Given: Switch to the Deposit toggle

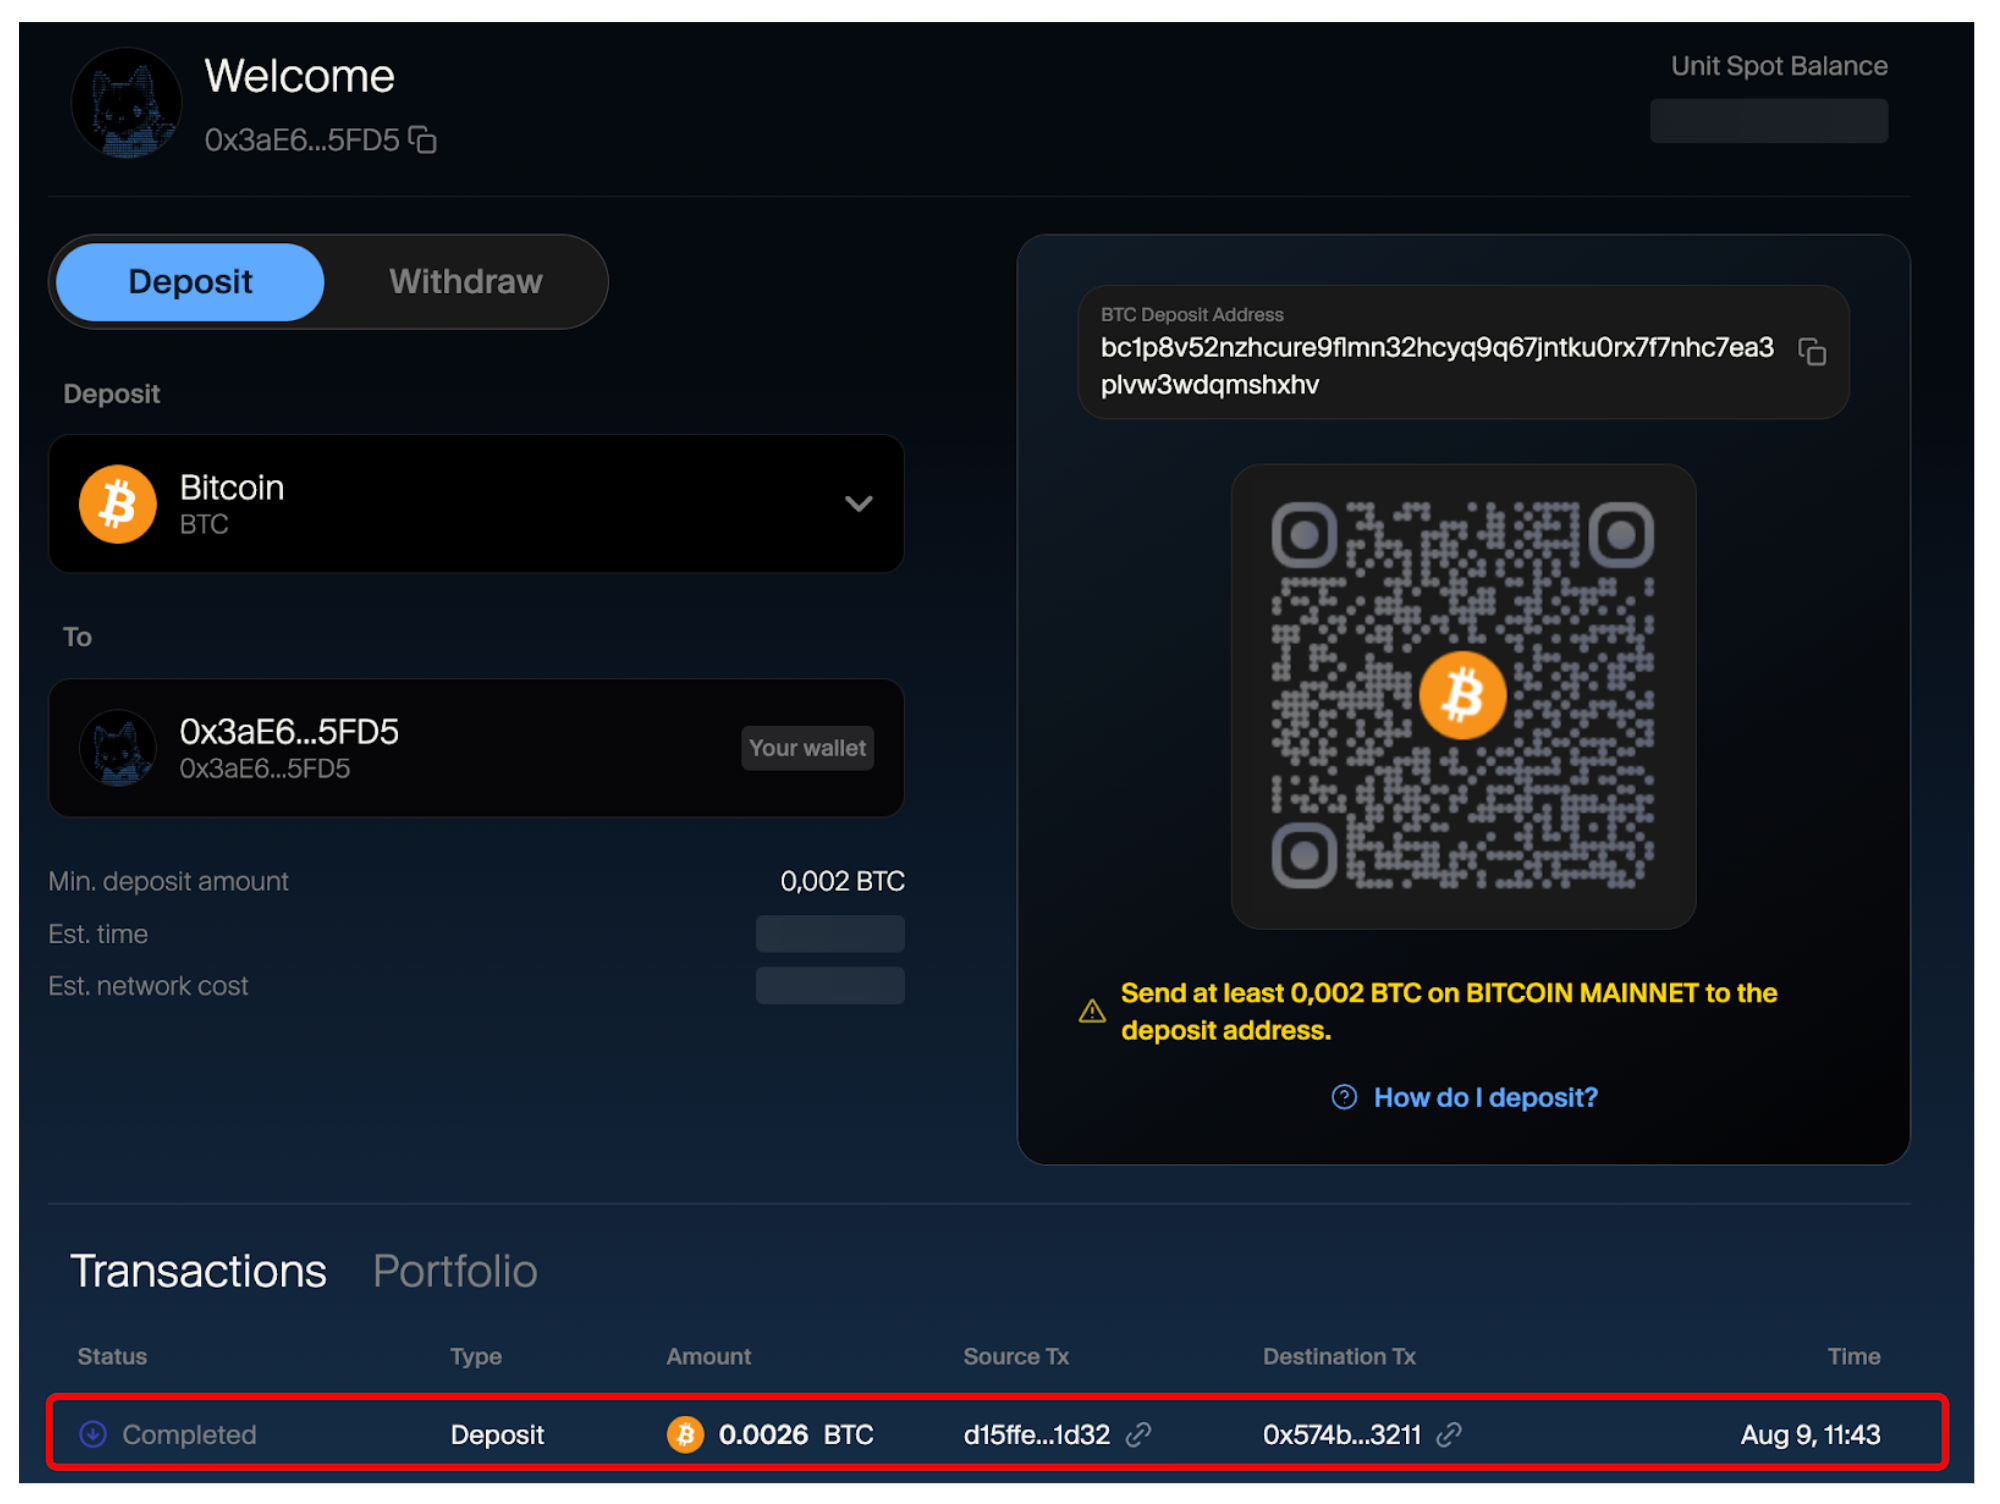Looking at the screenshot, I should tap(190, 282).
